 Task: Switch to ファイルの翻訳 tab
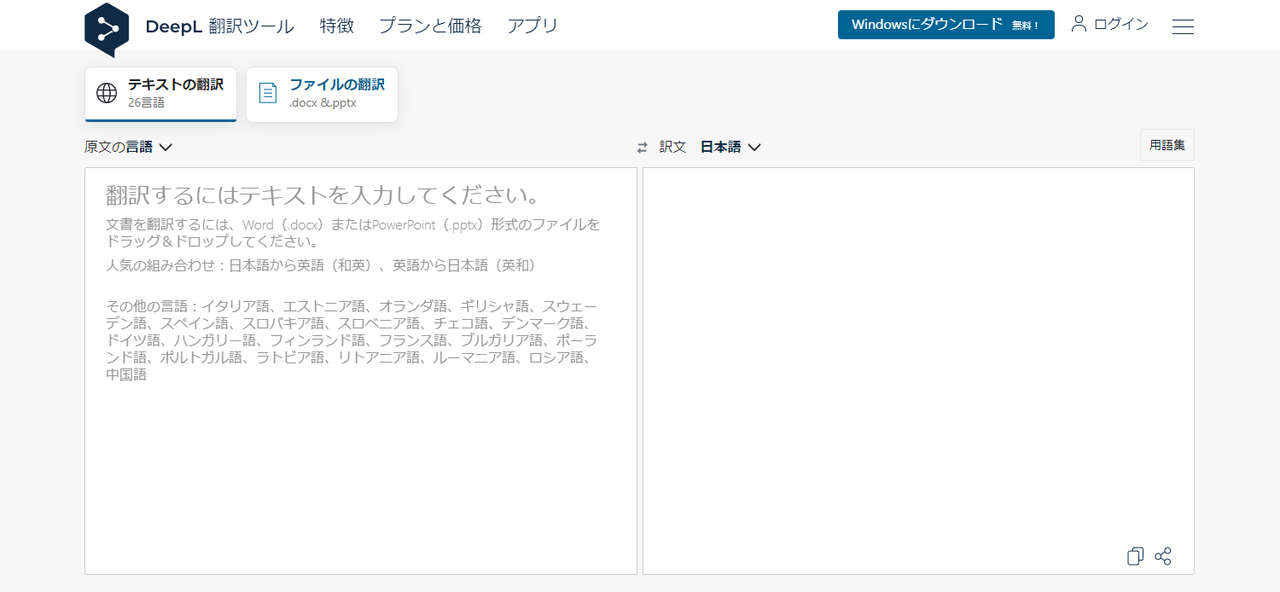click(322, 94)
